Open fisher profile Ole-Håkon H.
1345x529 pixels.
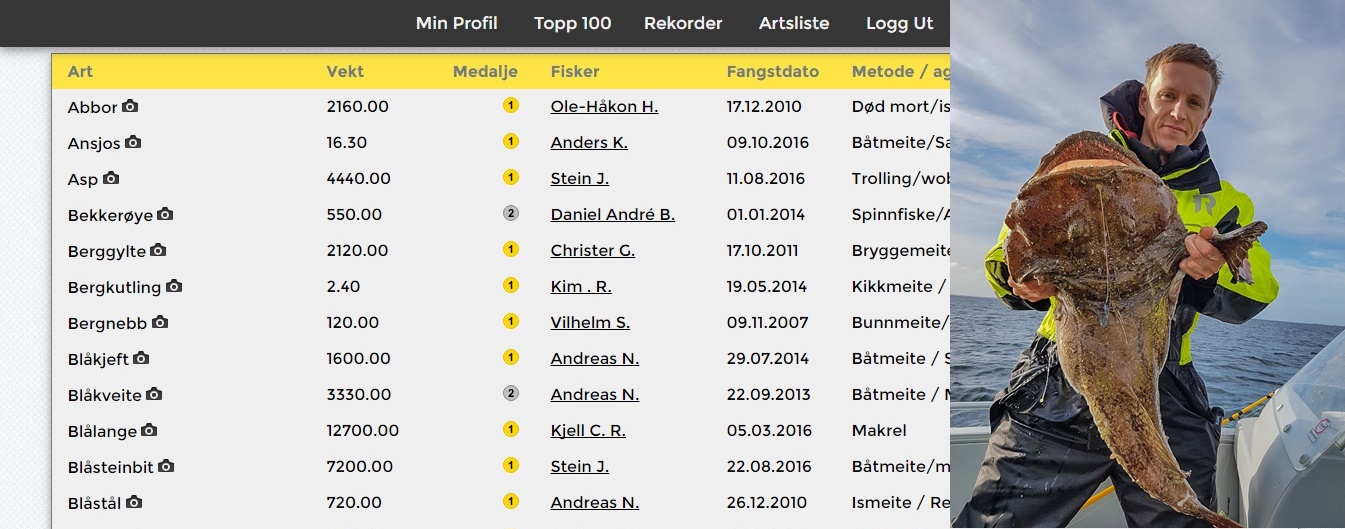[x=604, y=106]
